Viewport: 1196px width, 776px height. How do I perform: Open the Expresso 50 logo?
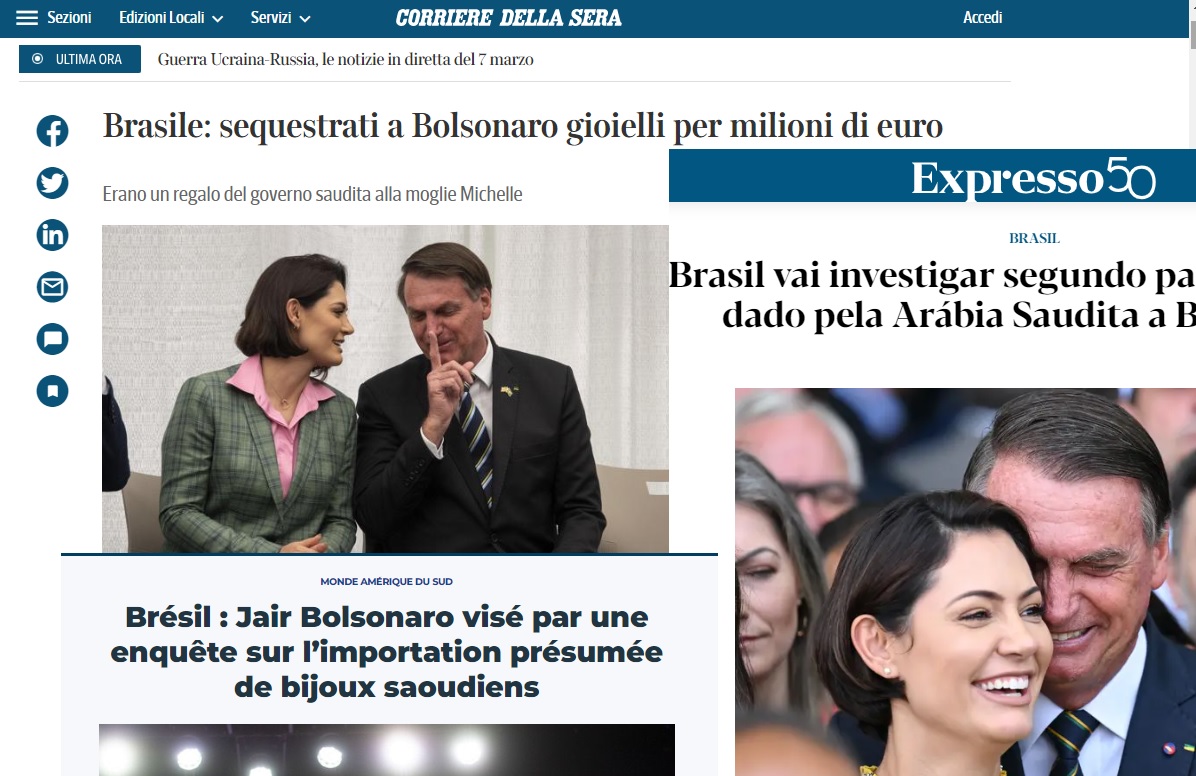[1034, 179]
